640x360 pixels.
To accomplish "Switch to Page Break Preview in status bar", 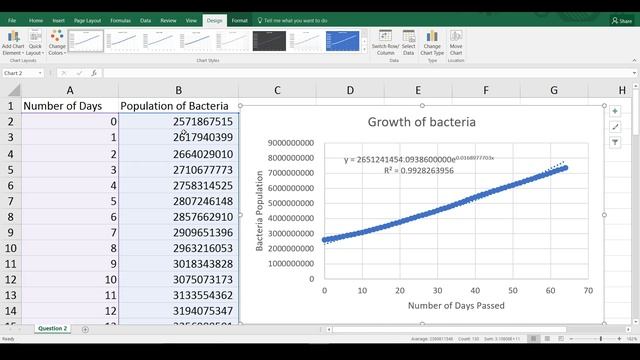I will pos(561,339).
